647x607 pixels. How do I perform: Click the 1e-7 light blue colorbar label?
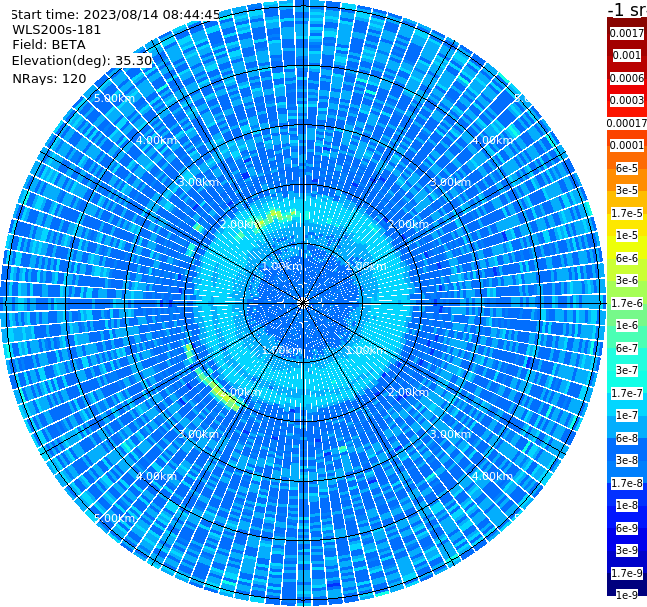point(626,416)
